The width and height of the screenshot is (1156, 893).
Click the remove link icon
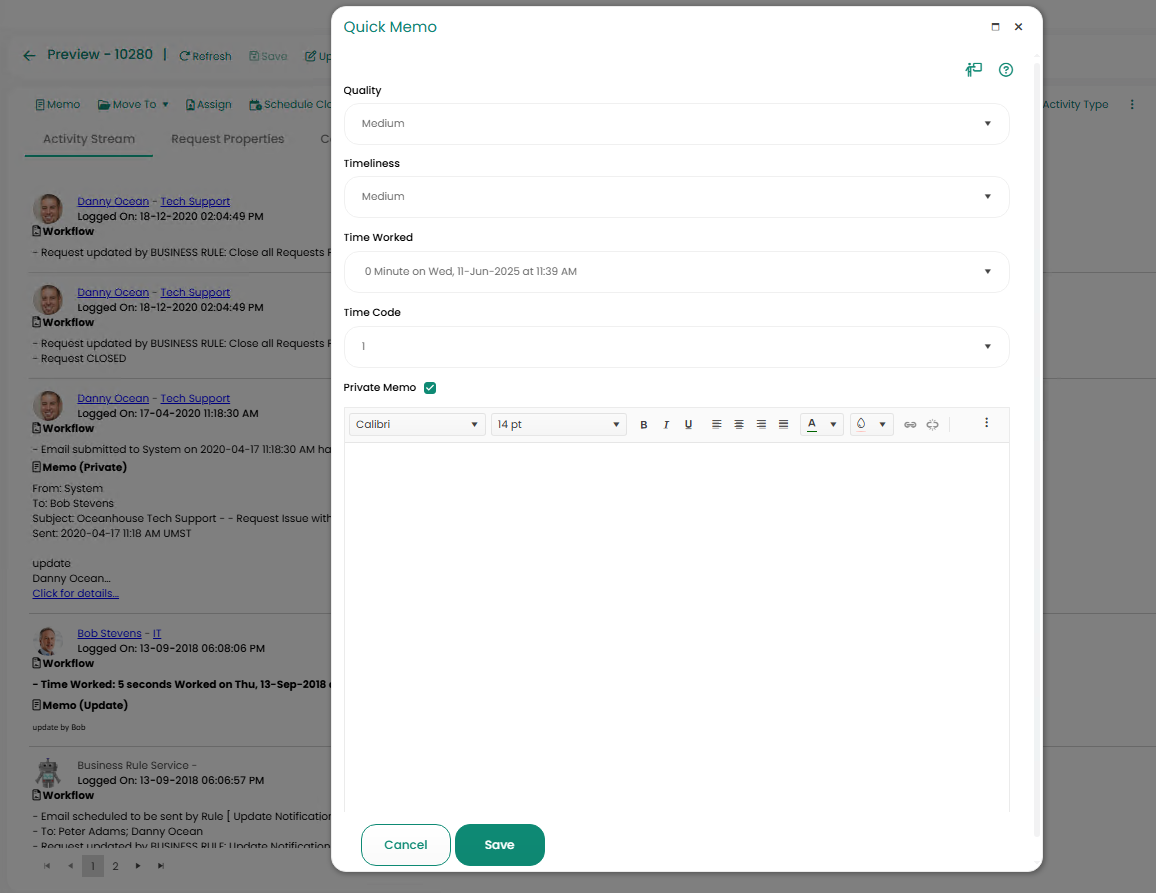point(932,425)
